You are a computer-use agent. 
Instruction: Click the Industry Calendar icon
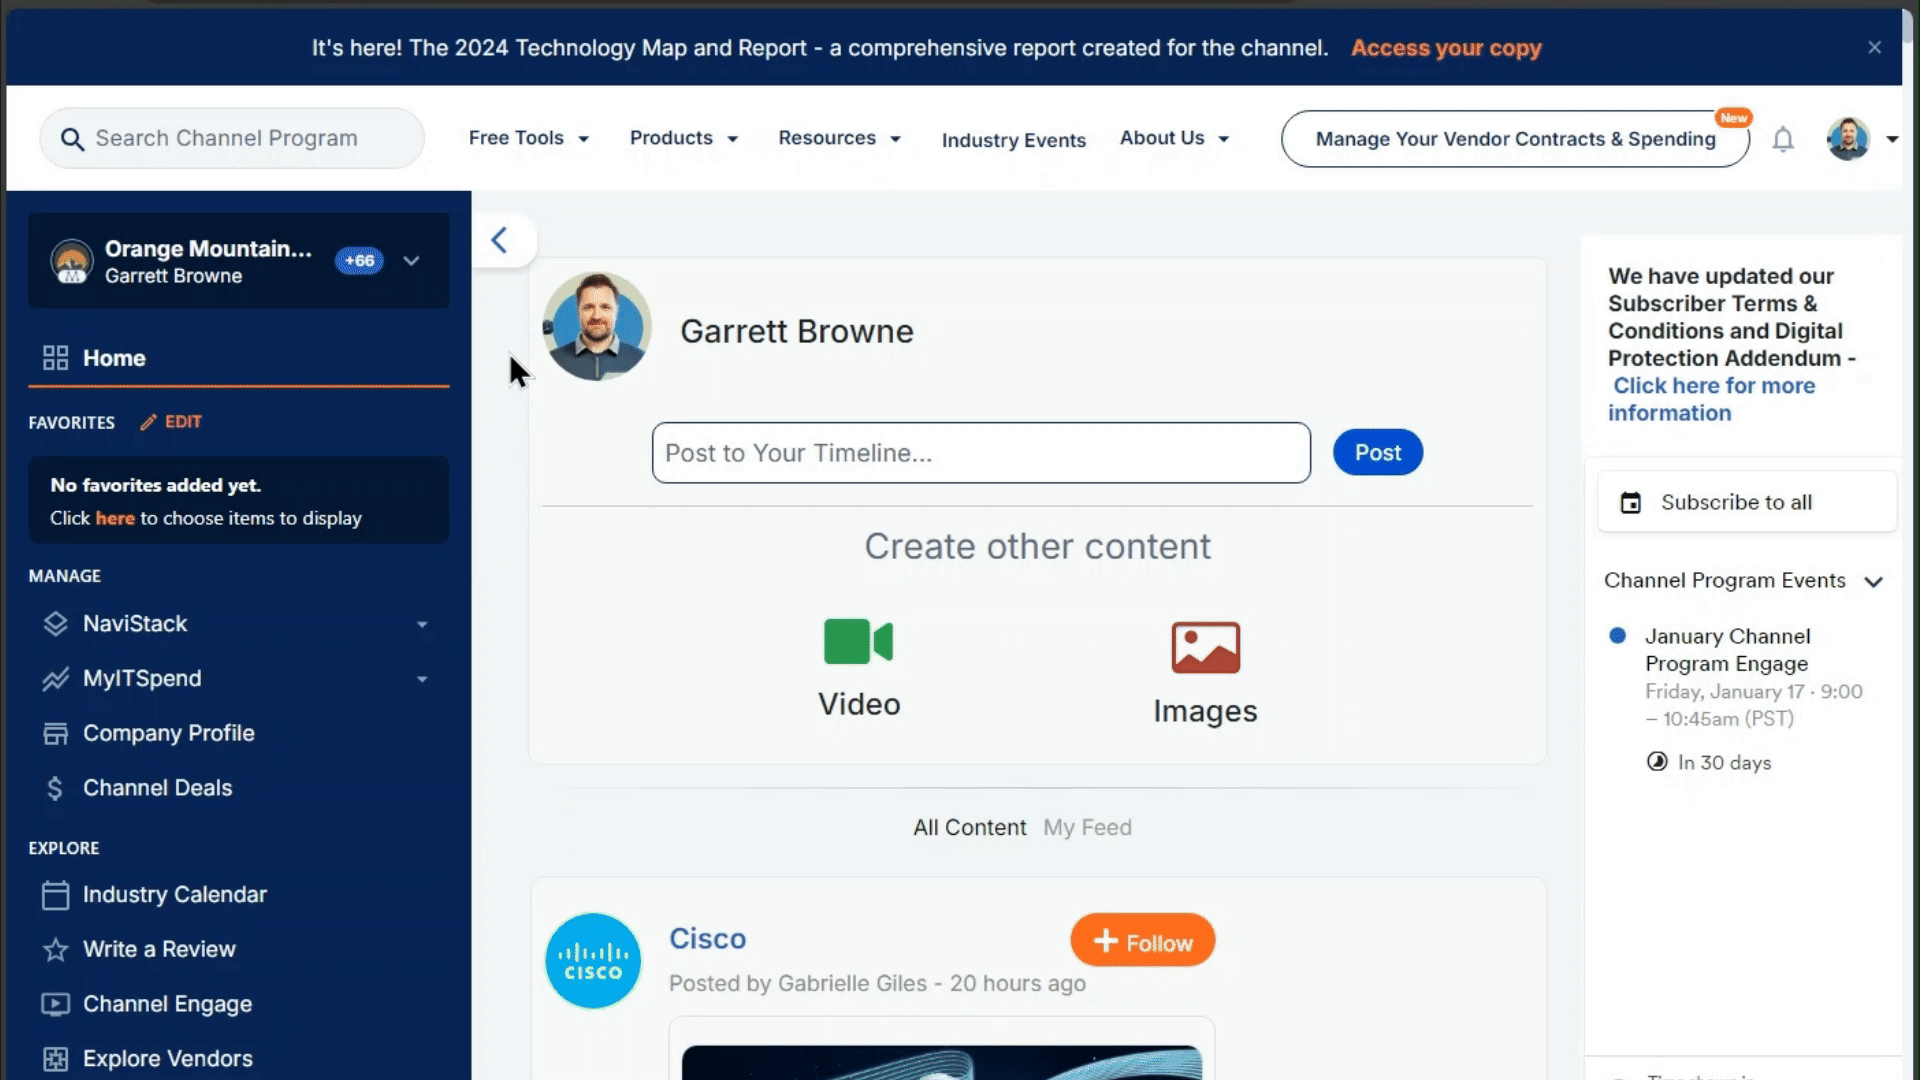tap(54, 894)
